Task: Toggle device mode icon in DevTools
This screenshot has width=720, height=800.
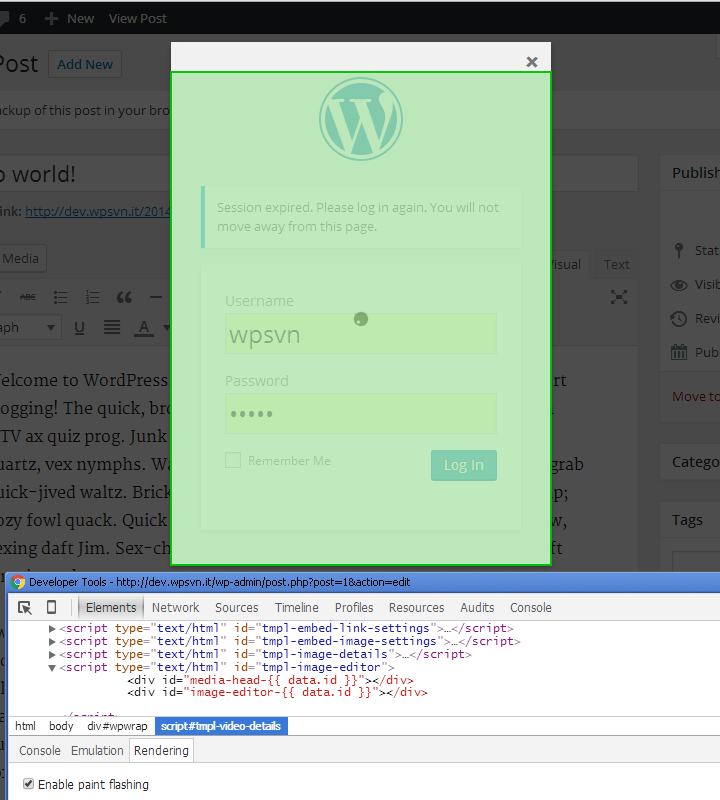Action: [52, 607]
